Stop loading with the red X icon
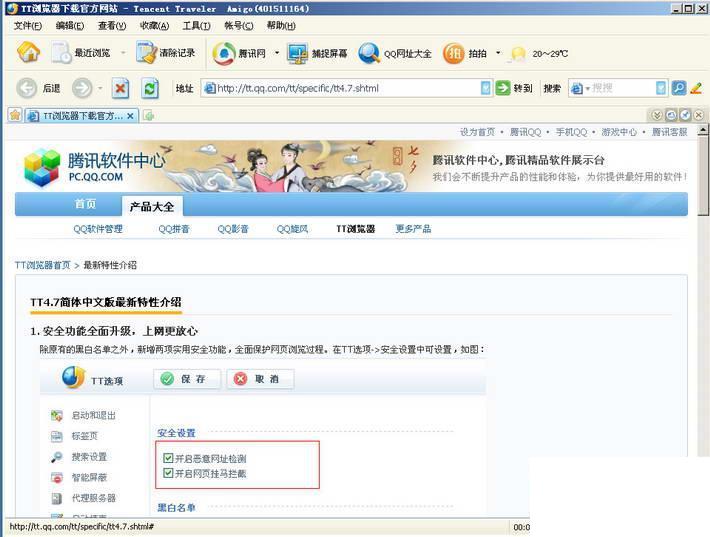Image resolution: width=710 pixels, height=537 pixels. click(x=120, y=88)
